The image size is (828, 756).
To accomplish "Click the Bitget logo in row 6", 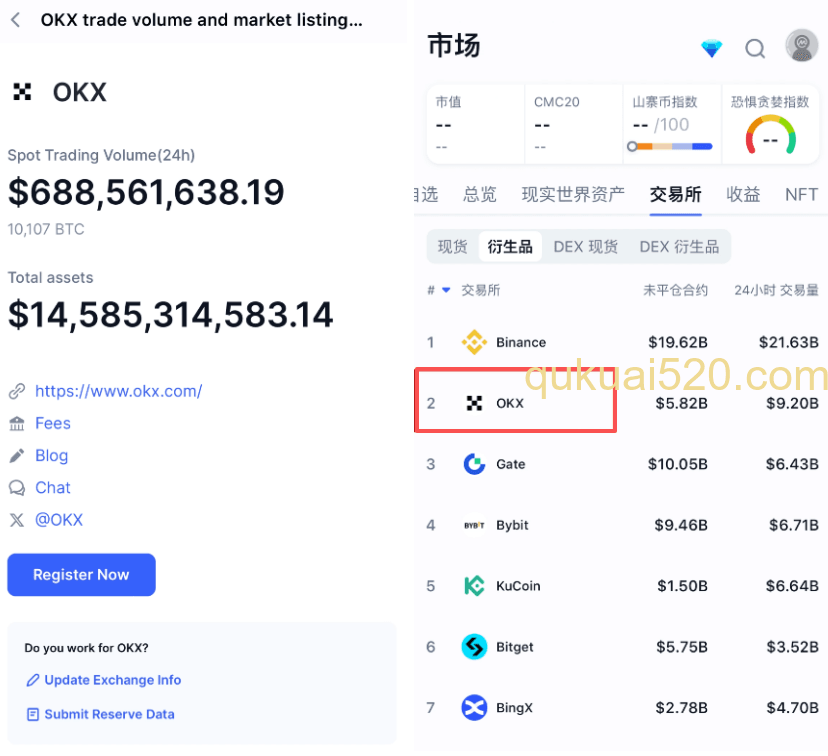I will [474, 647].
